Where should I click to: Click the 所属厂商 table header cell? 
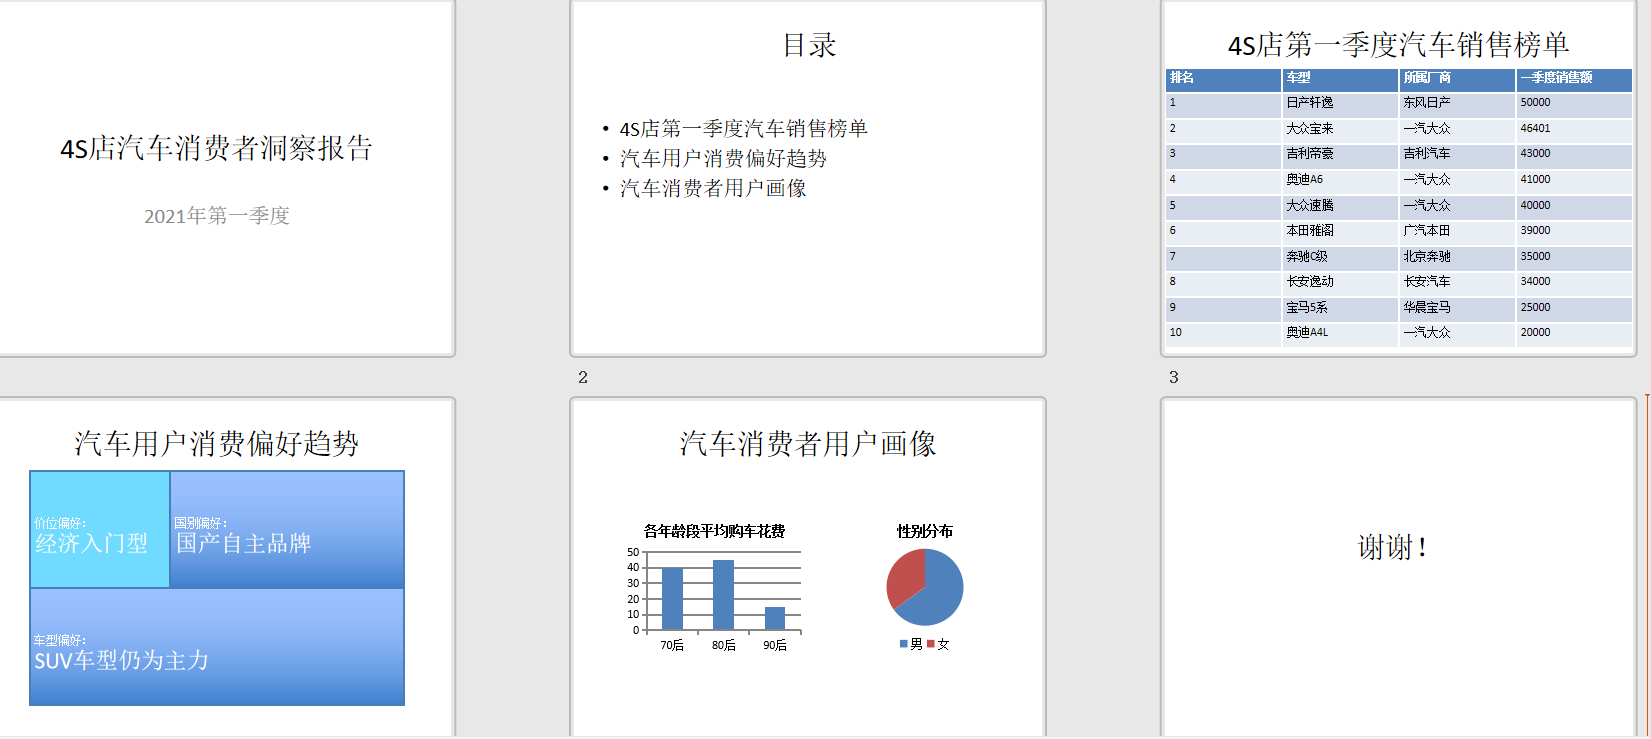[x=1457, y=79]
